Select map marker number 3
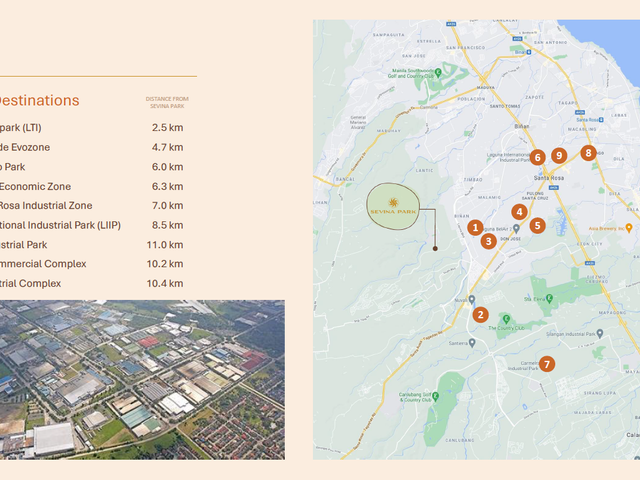The image size is (640, 480). click(x=489, y=241)
